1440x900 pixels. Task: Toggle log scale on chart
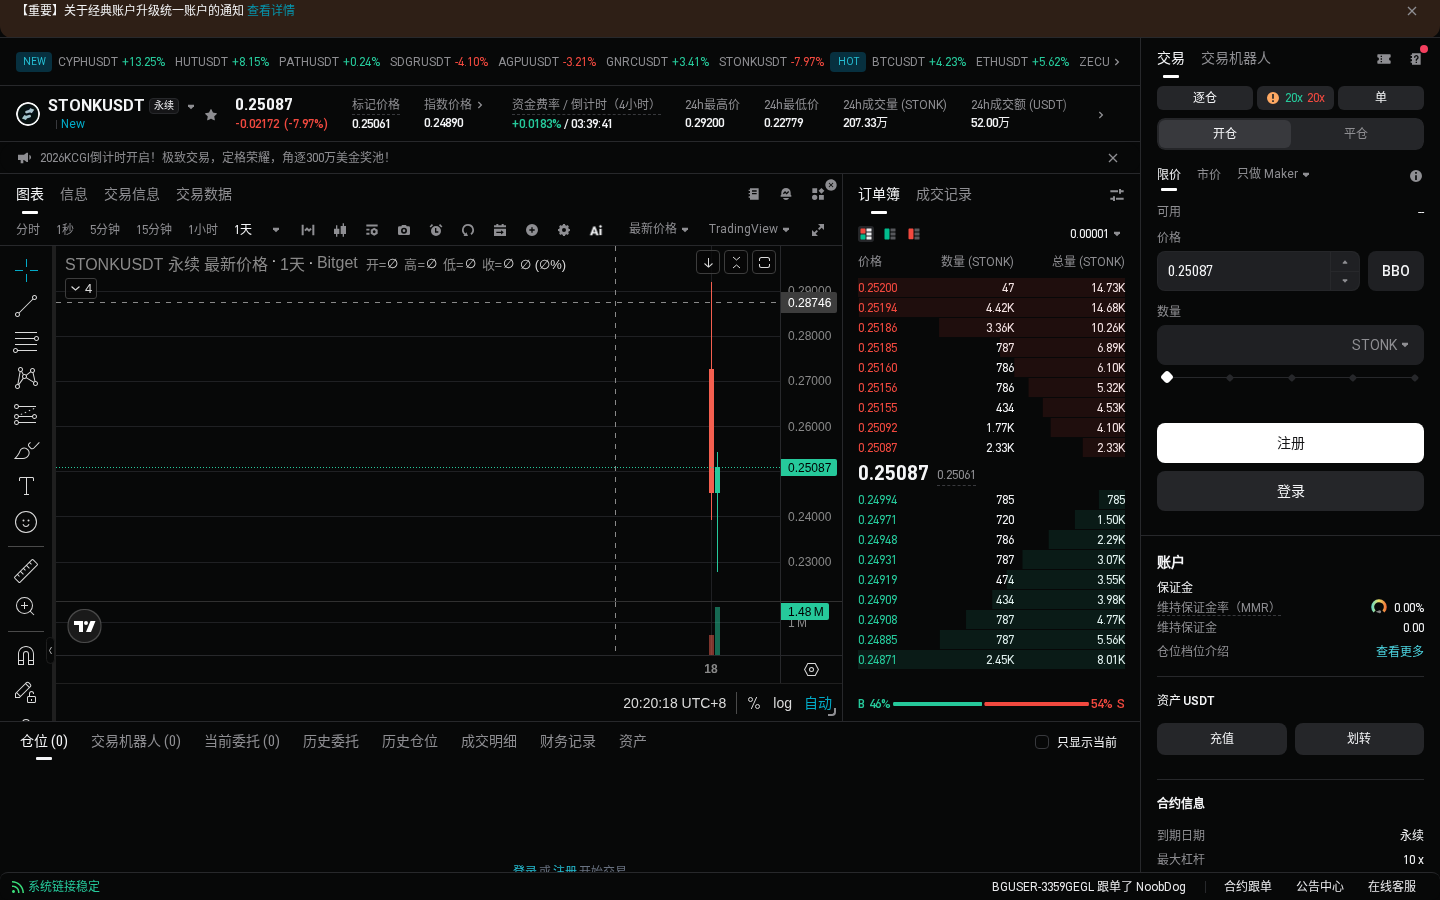[782, 703]
